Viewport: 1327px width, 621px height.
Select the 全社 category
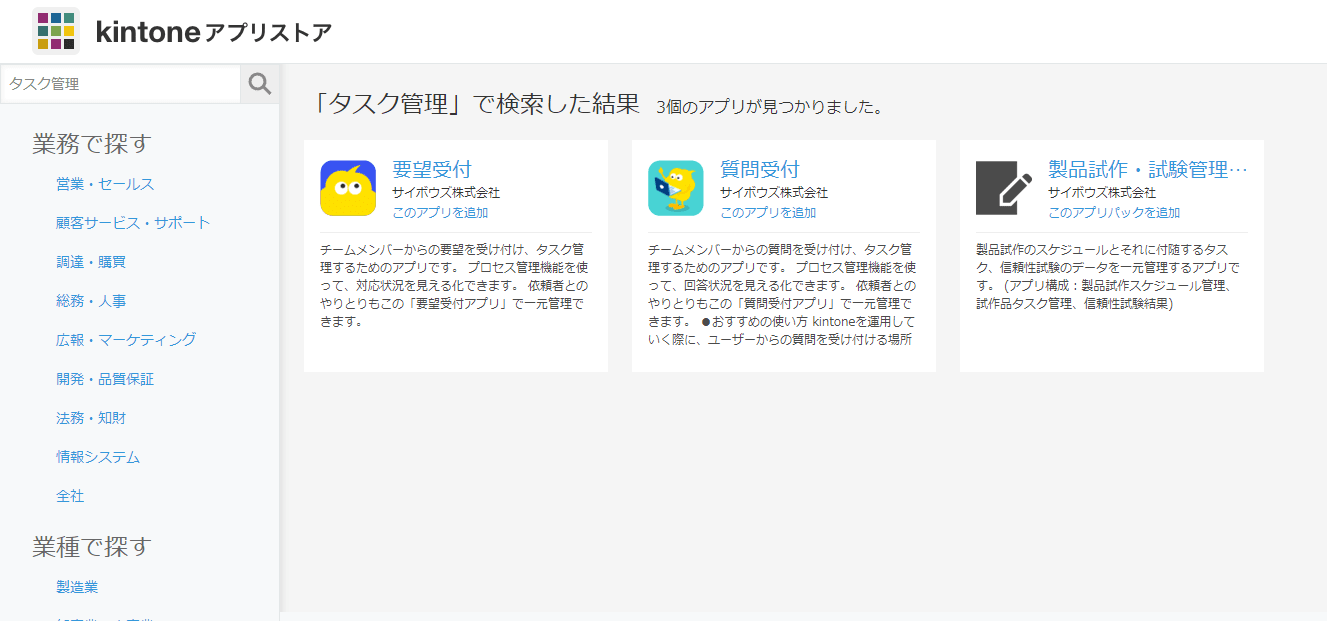(70, 496)
